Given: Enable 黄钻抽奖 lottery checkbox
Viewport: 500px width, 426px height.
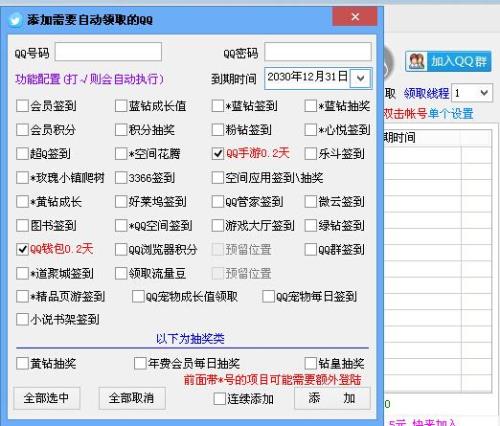Looking at the screenshot, I should point(22,363).
